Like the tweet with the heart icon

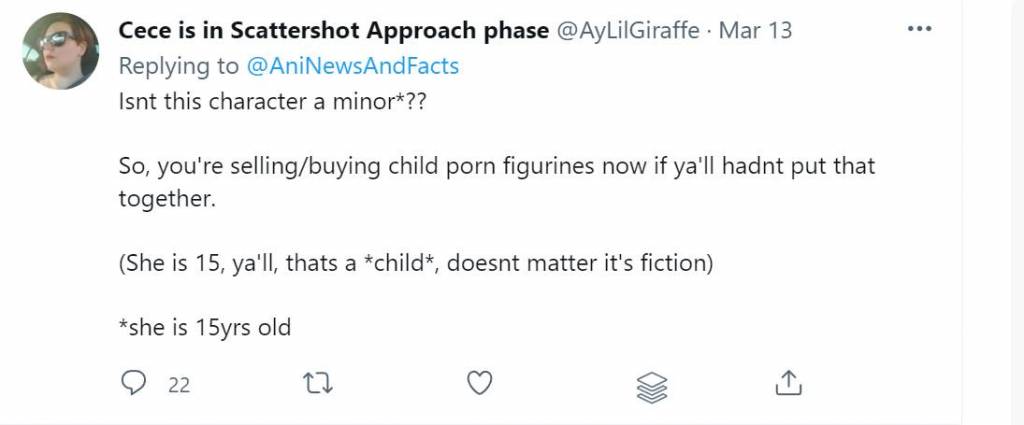click(481, 382)
